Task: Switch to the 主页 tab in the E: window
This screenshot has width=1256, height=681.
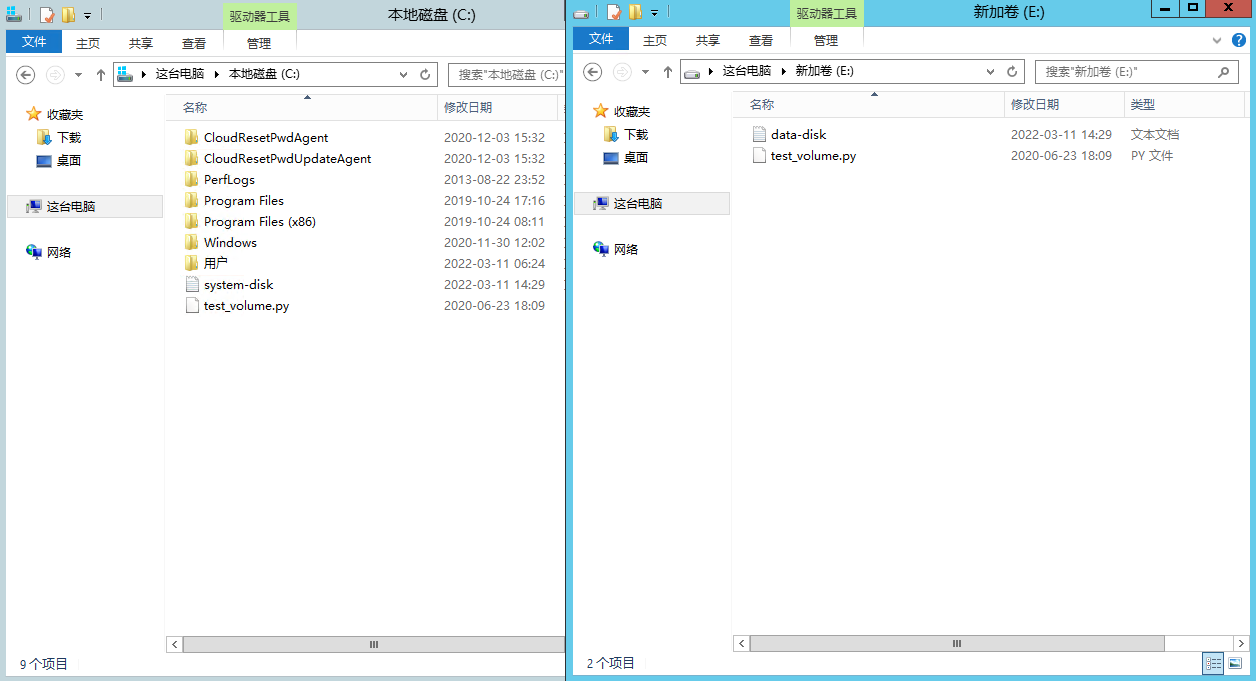Action: tap(655, 40)
